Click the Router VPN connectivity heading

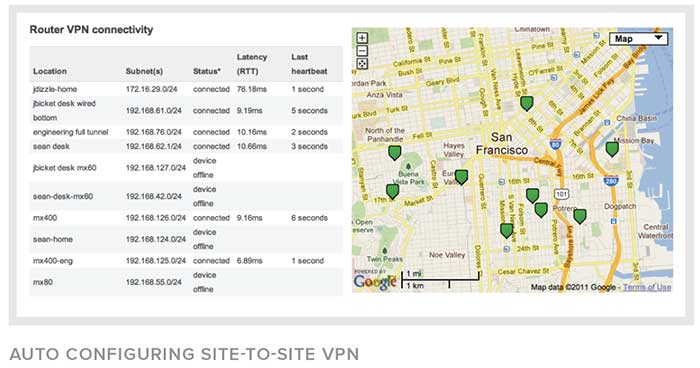[x=91, y=29]
